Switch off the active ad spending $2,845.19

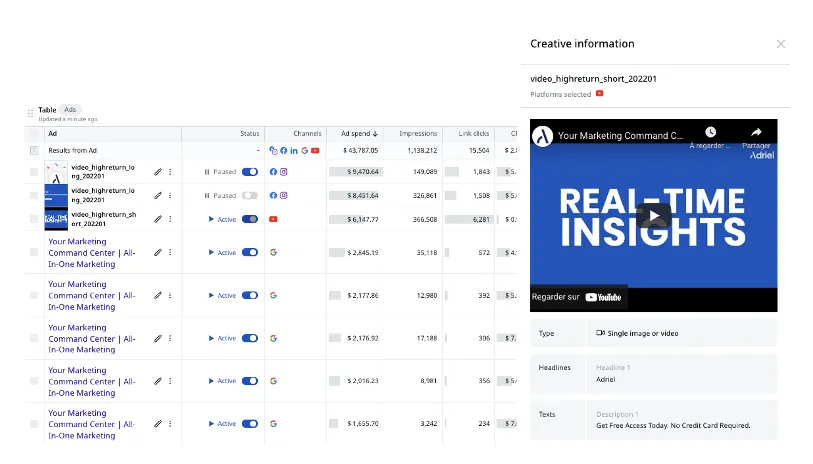tap(250, 252)
